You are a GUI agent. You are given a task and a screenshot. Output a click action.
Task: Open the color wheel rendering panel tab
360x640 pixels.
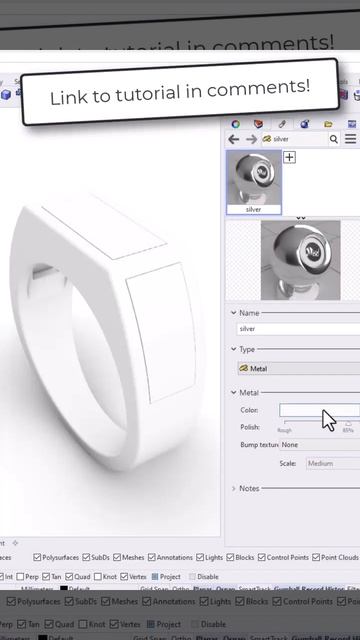point(236,124)
